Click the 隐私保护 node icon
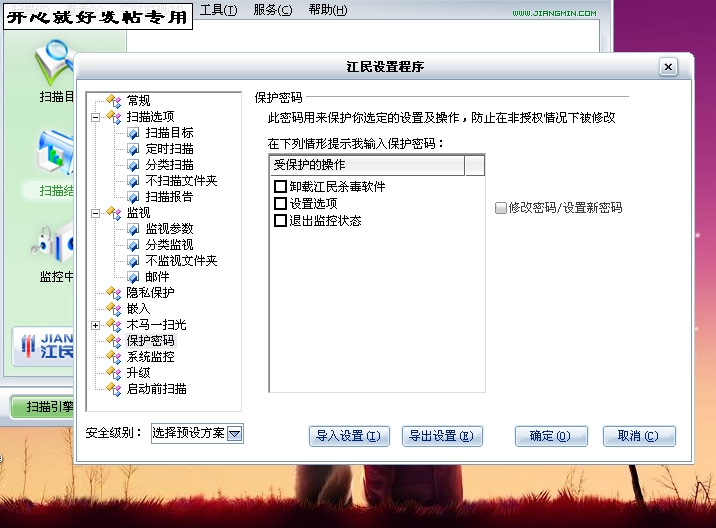 (114, 293)
